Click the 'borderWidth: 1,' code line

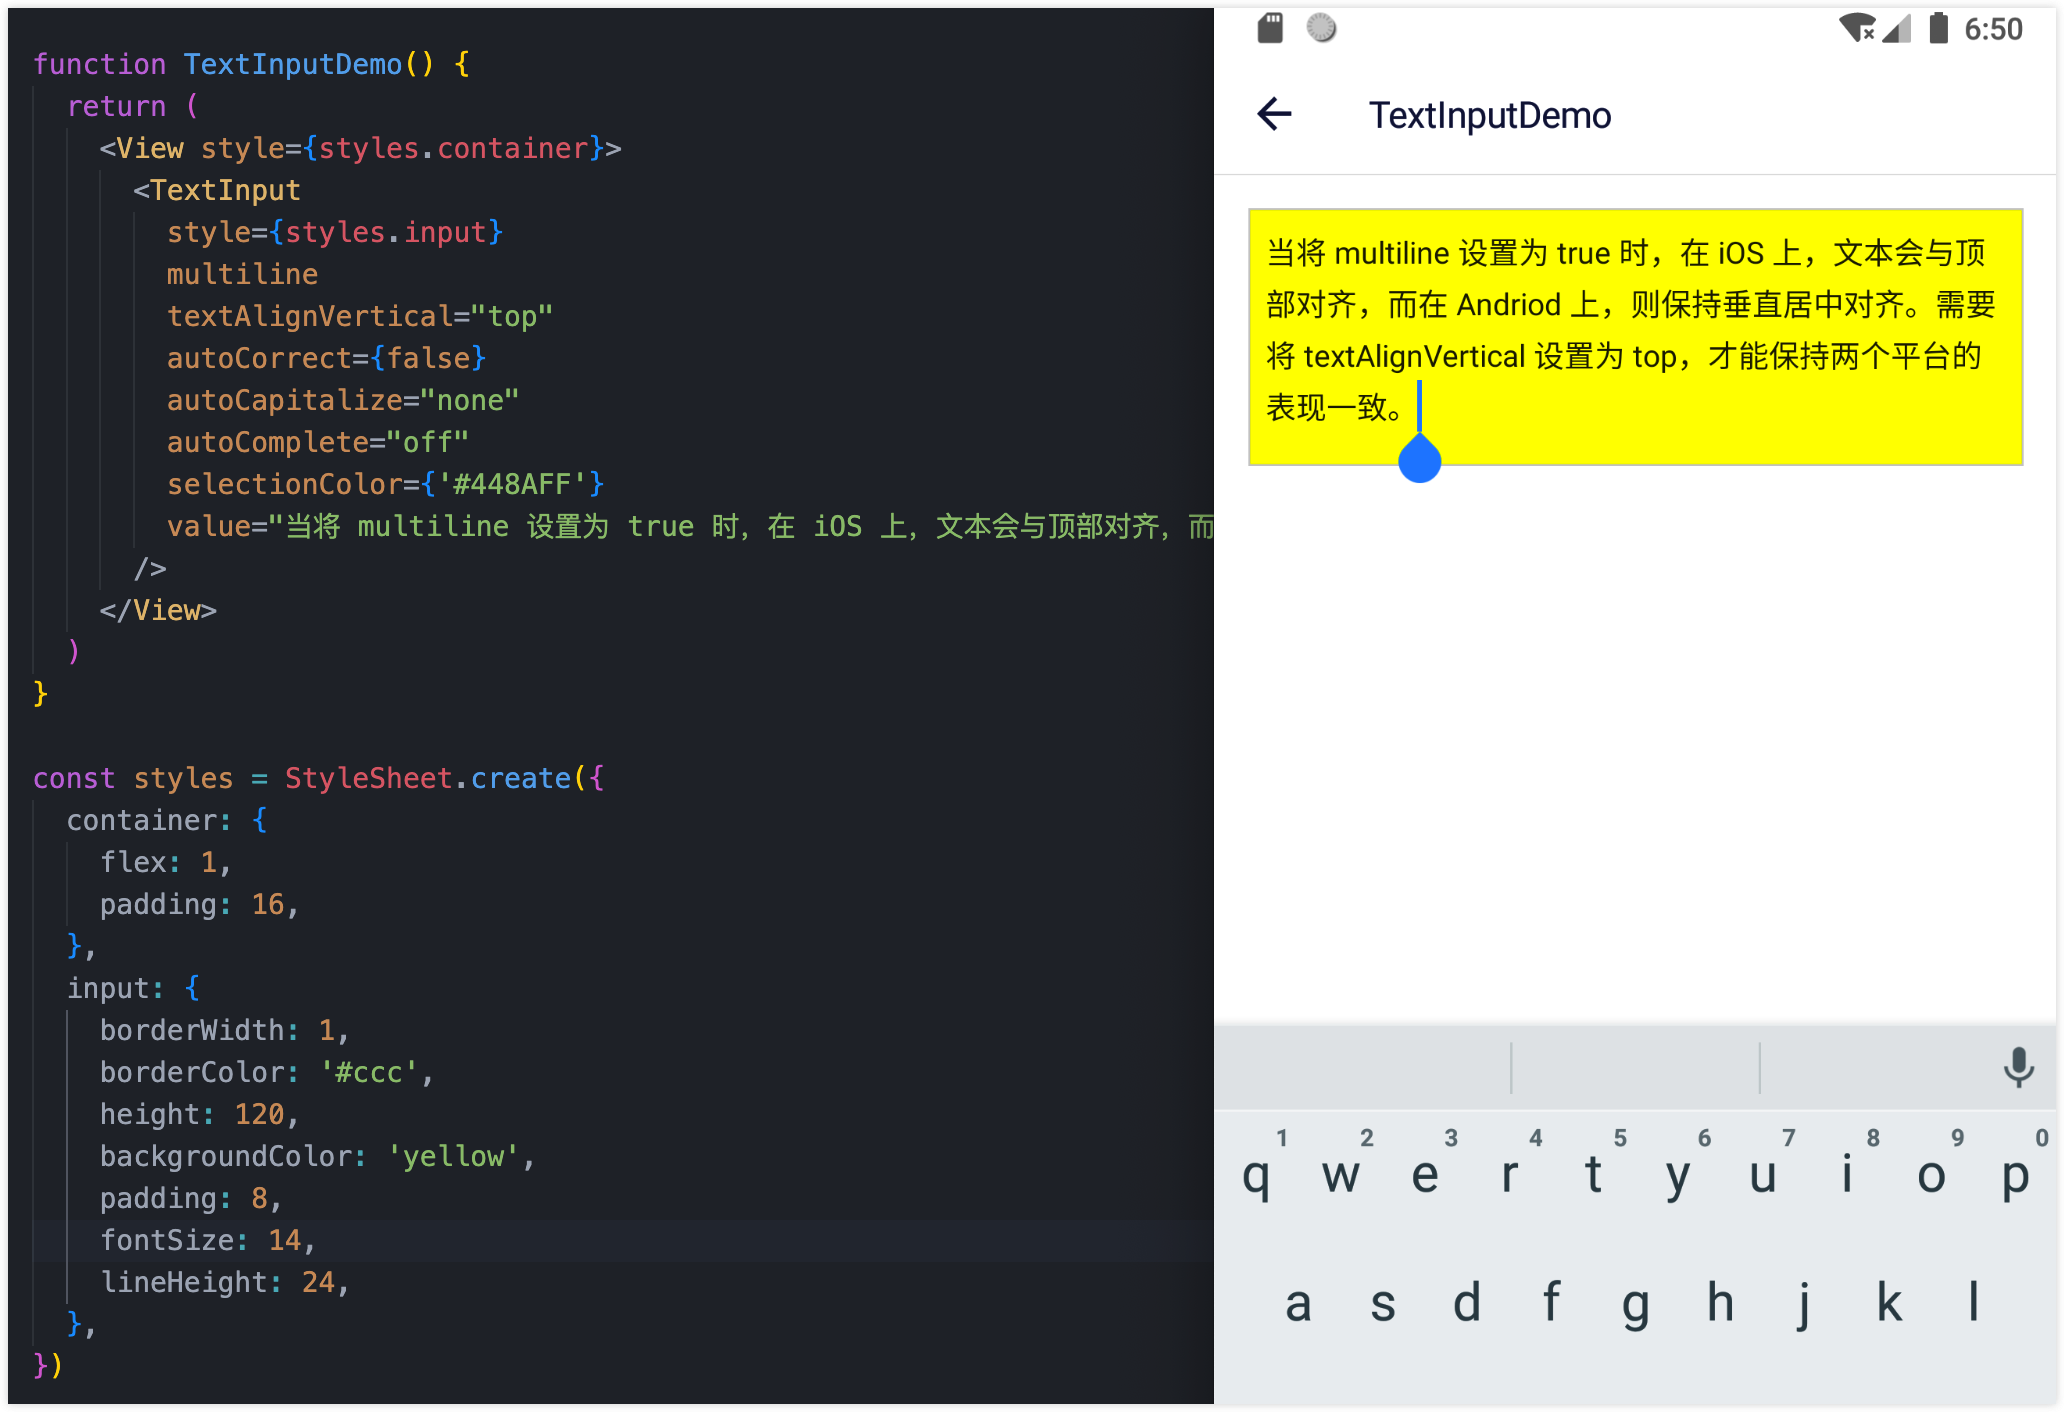[225, 1030]
